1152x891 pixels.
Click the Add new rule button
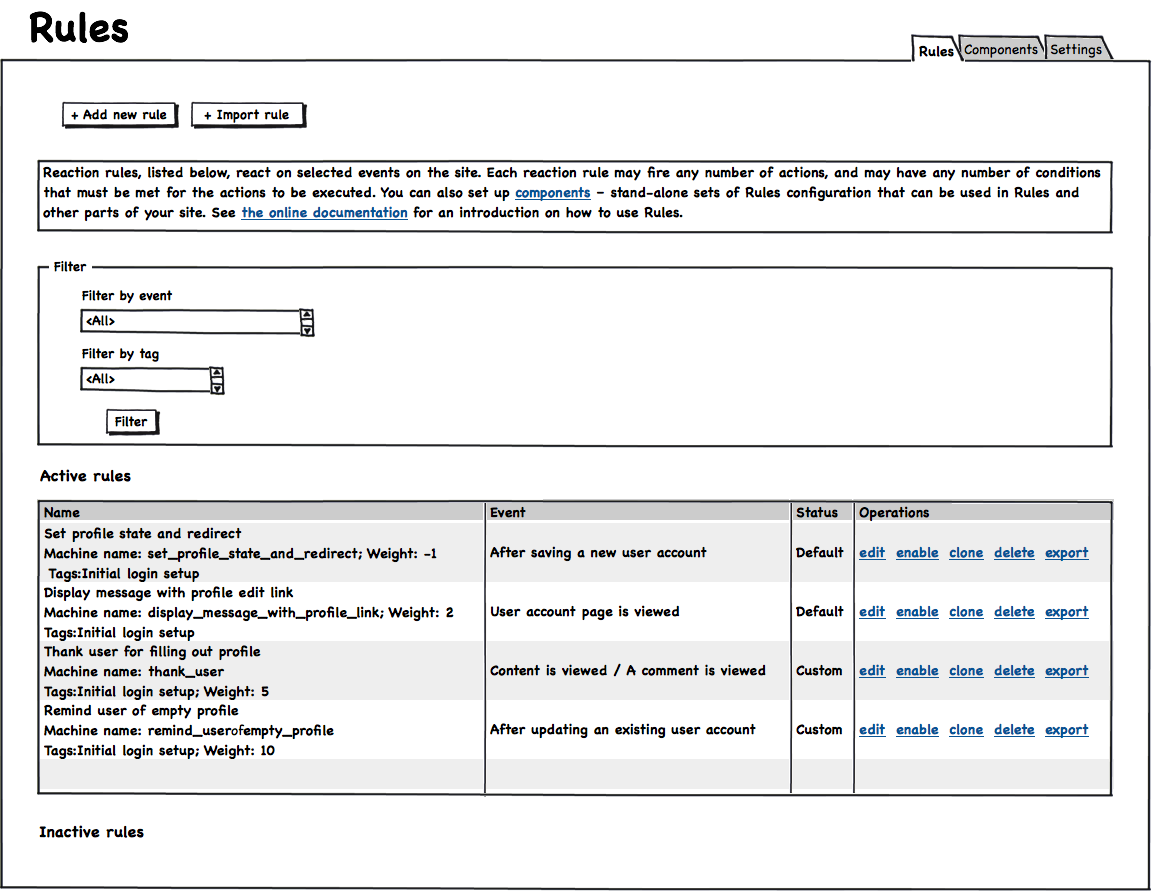pos(119,115)
